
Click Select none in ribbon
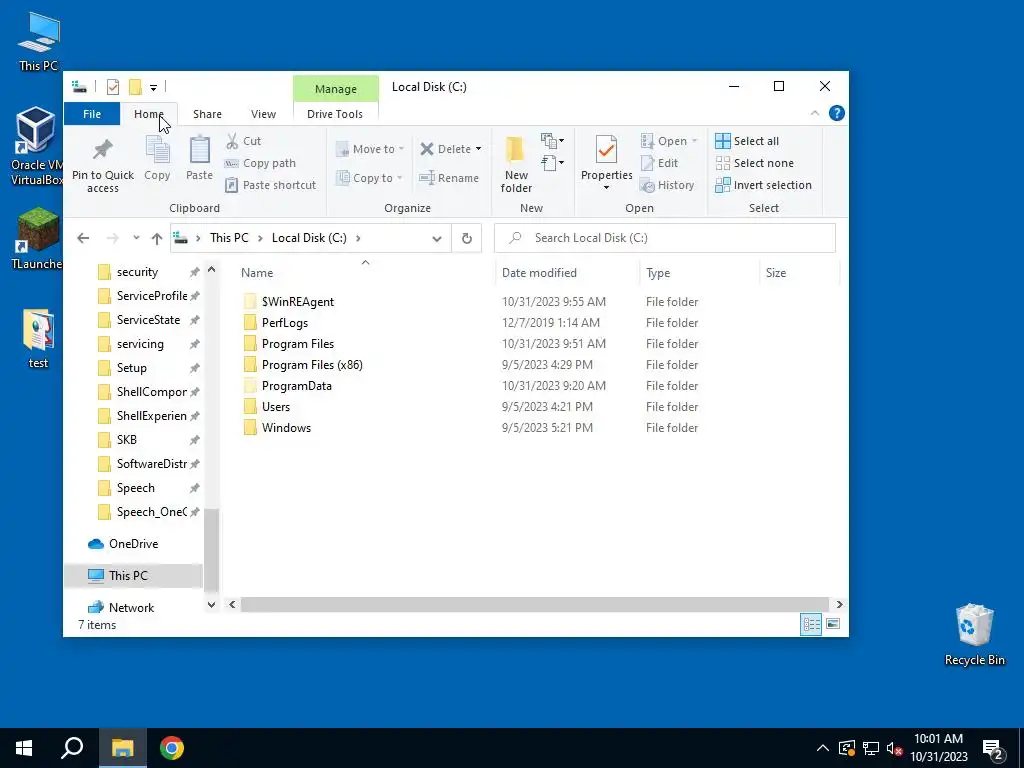point(754,163)
